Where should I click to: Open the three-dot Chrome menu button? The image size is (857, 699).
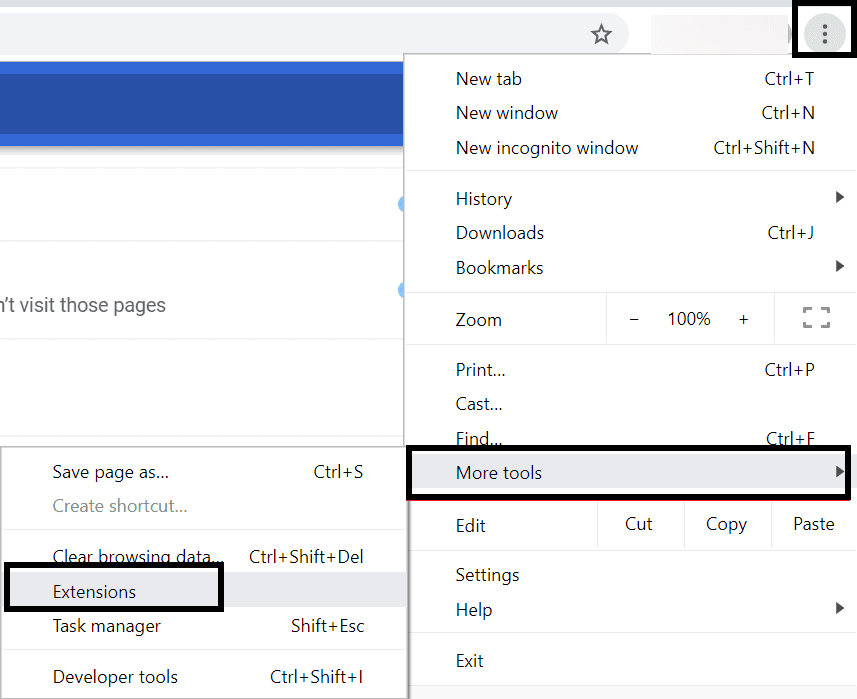825,34
